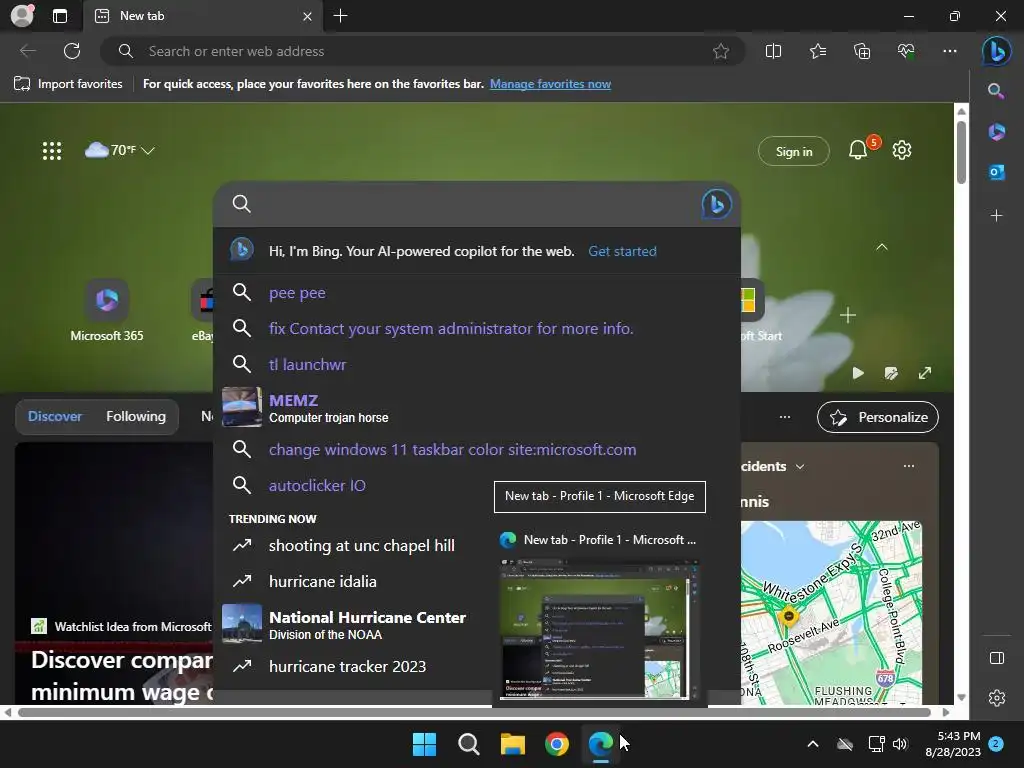The height and width of the screenshot is (768, 1024).
Task: Add a new tab with plus button
Action: pos(340,16)
